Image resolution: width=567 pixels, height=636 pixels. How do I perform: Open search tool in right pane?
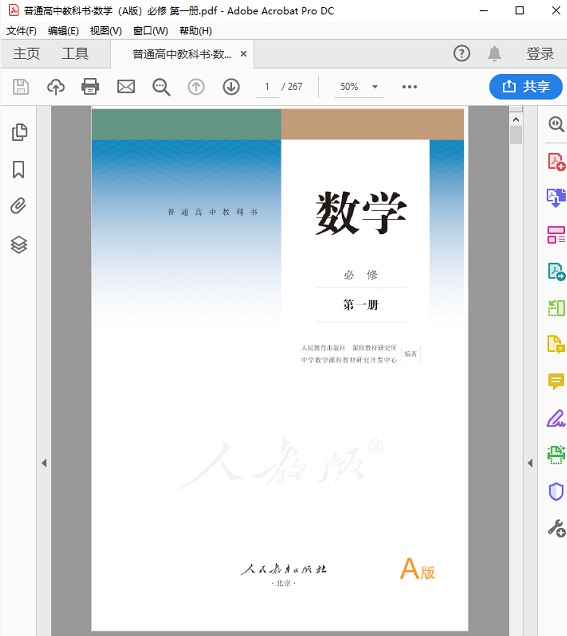click(556, 124)
